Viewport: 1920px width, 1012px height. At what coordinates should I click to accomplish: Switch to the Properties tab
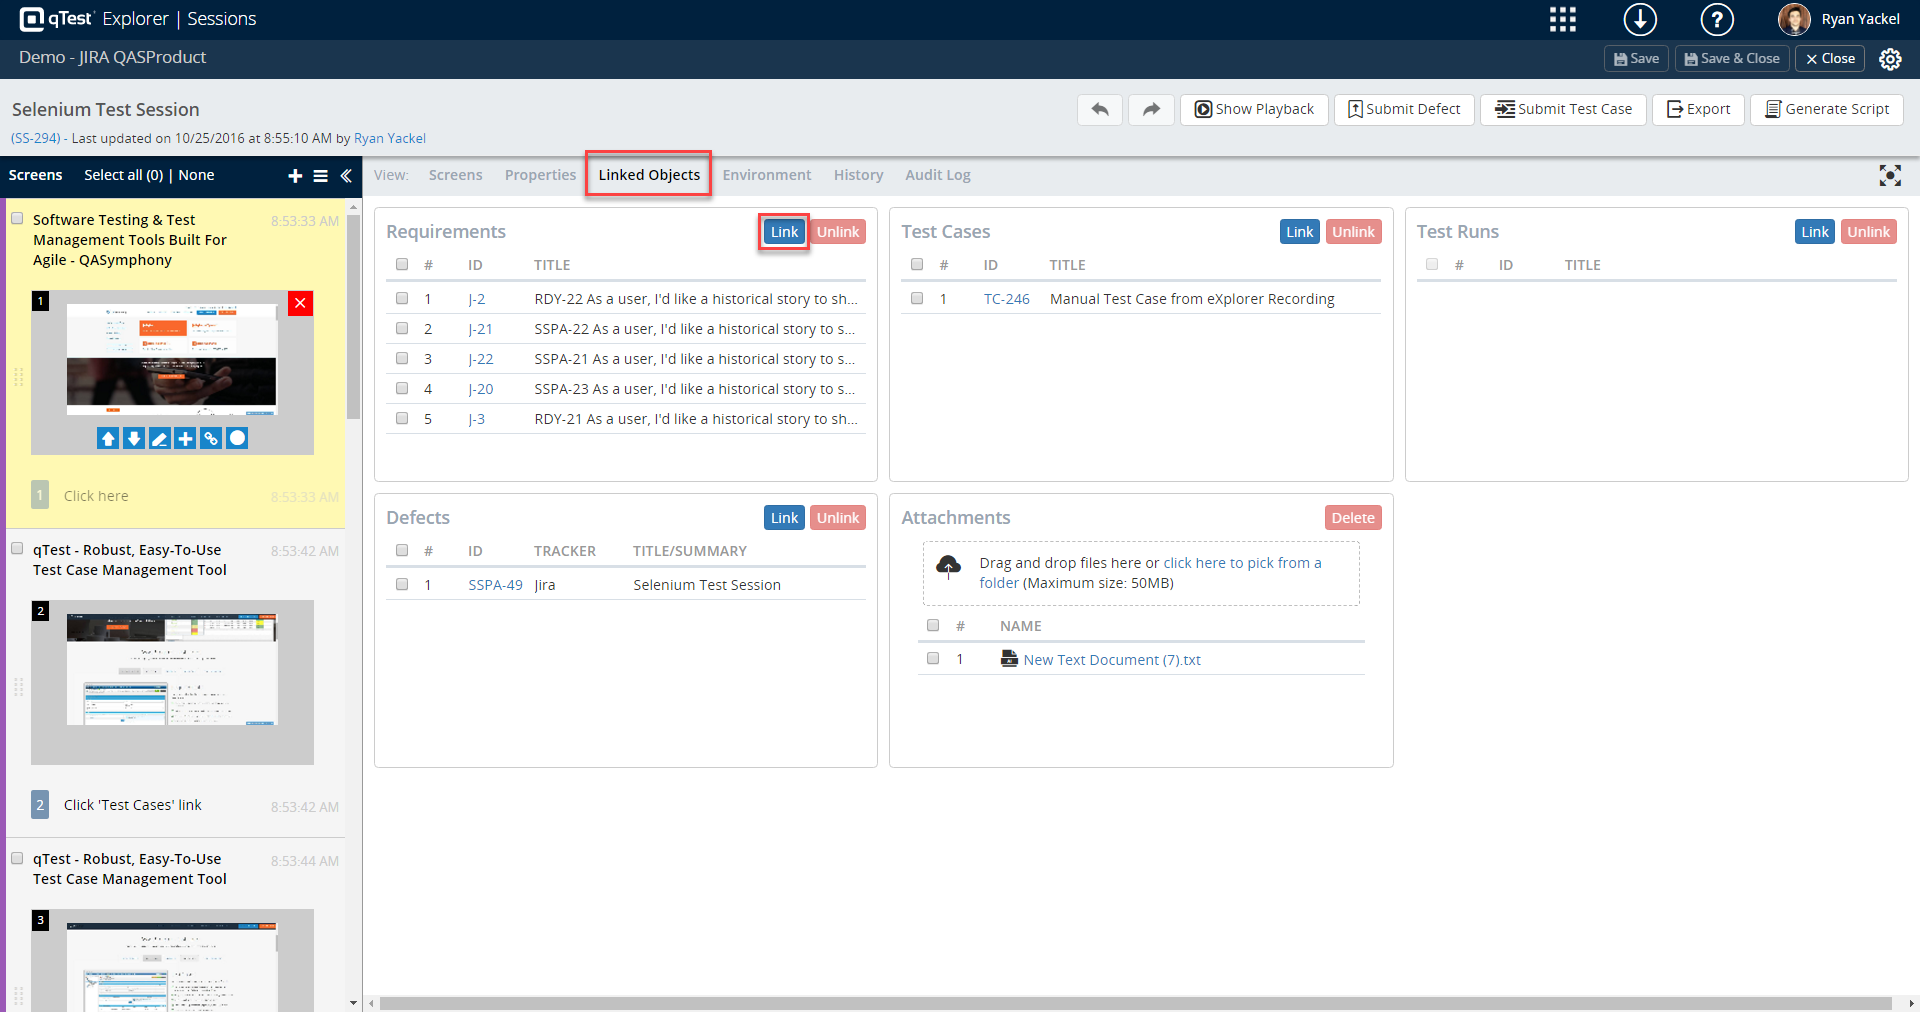[540, 175]
